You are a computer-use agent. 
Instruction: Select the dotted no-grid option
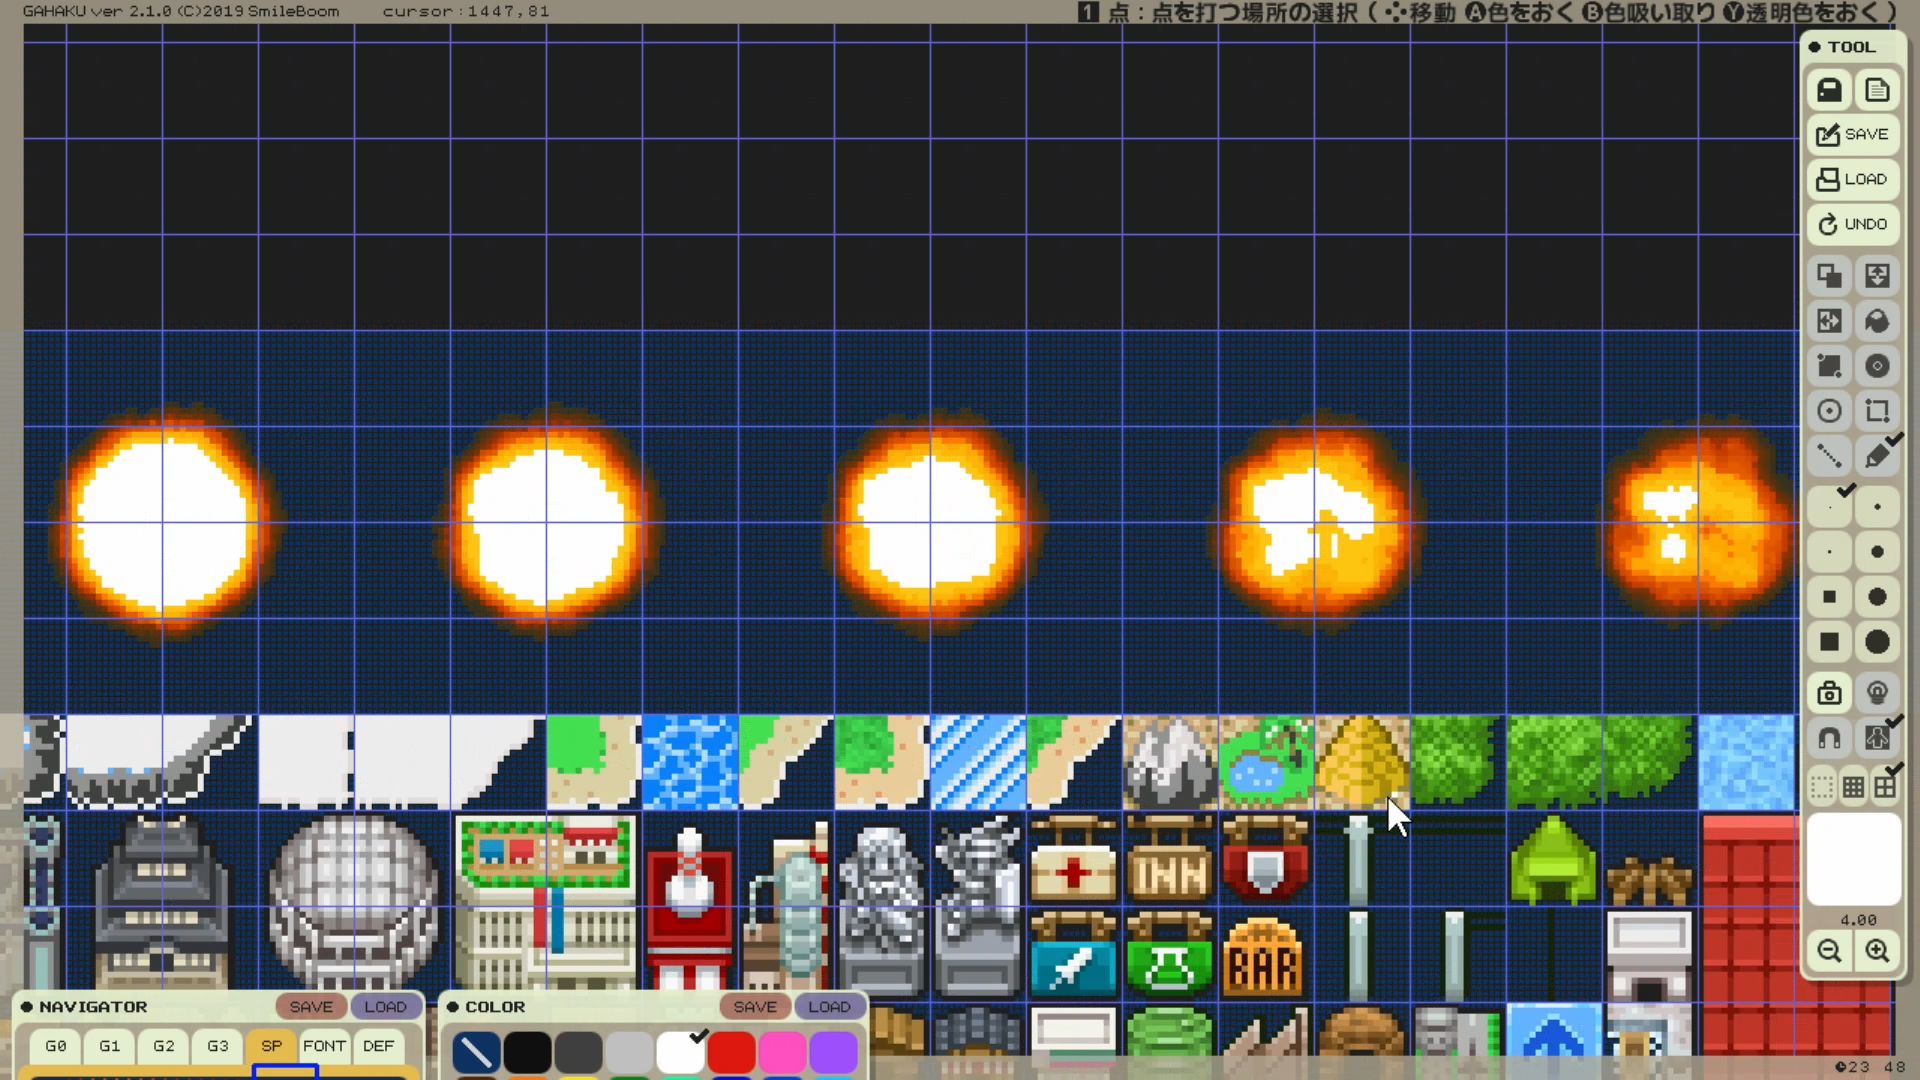[1822, 788]
